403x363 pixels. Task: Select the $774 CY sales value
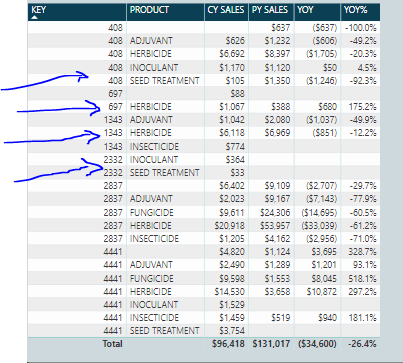pos(235,146)
